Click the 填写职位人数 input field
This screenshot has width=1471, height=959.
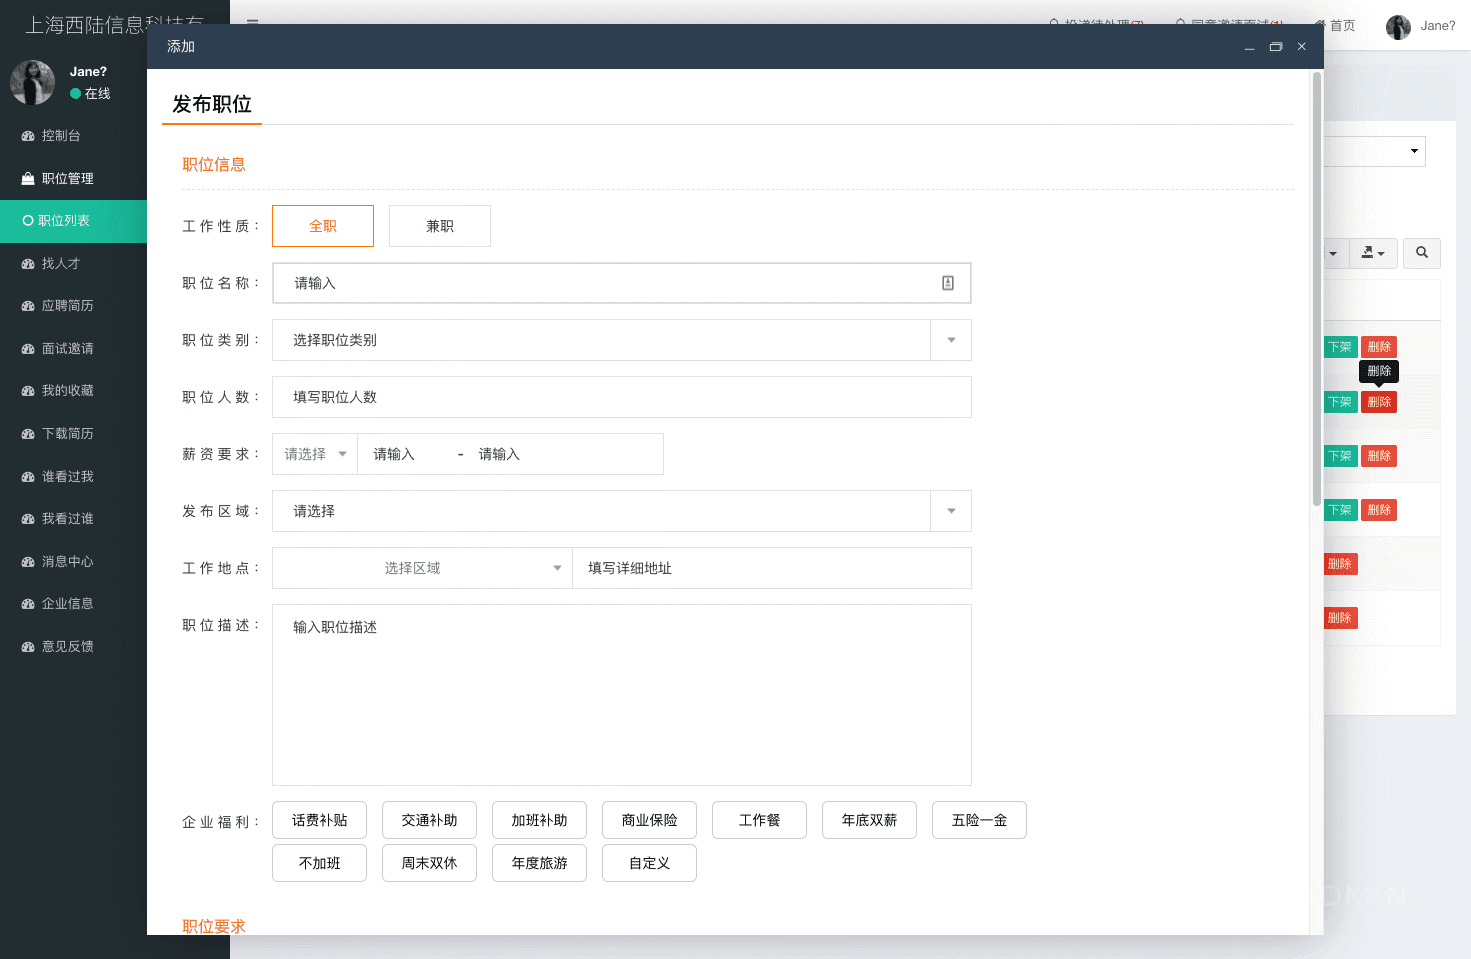(620, 397)
